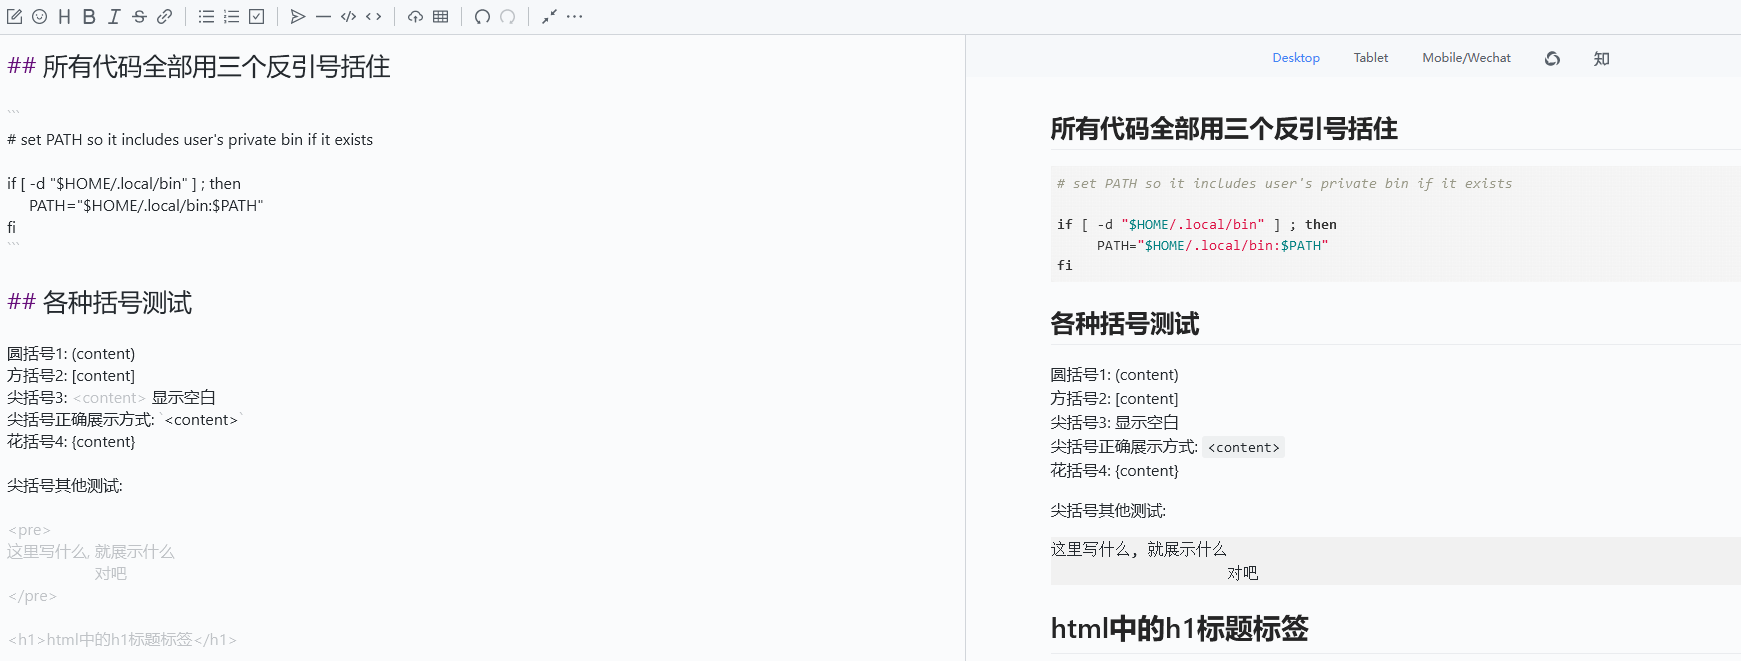
Task: Insert inline code with angle brackets icon
Action: pyautogui.click(x=373, y=16)
